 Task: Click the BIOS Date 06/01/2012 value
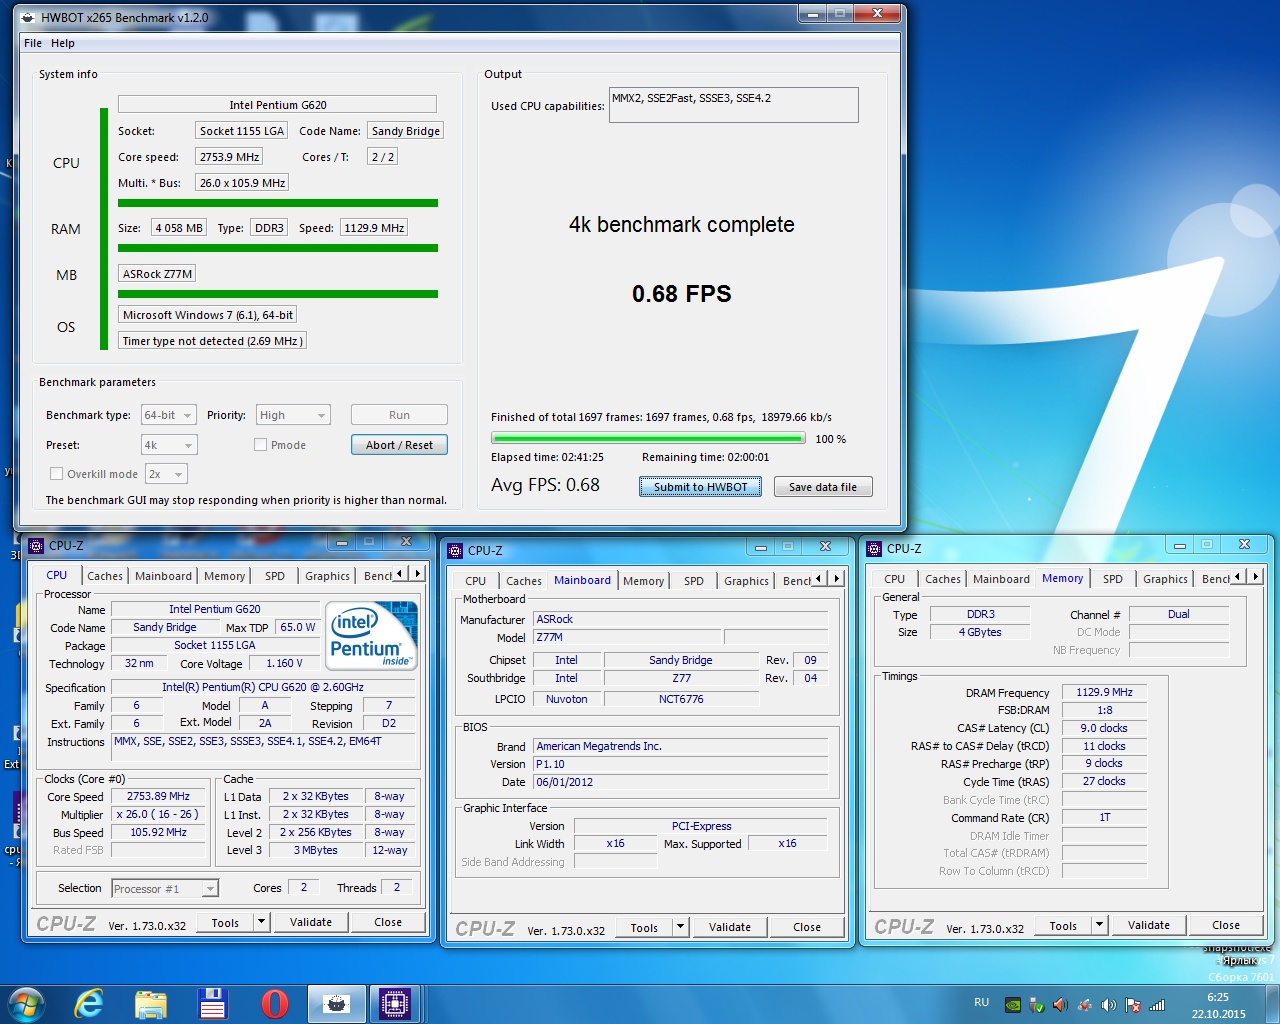pos(680,782)
